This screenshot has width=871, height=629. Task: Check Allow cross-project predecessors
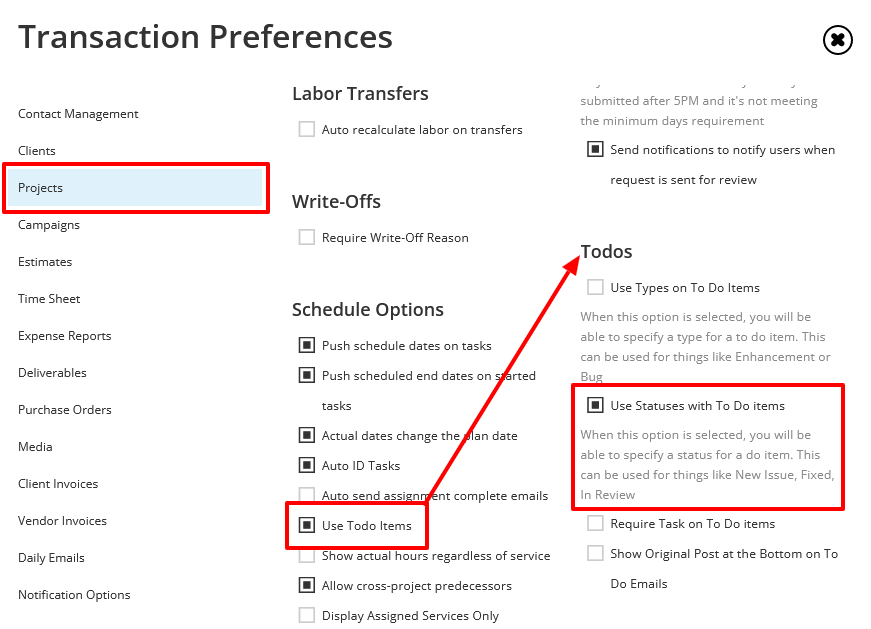pos(307,585)
